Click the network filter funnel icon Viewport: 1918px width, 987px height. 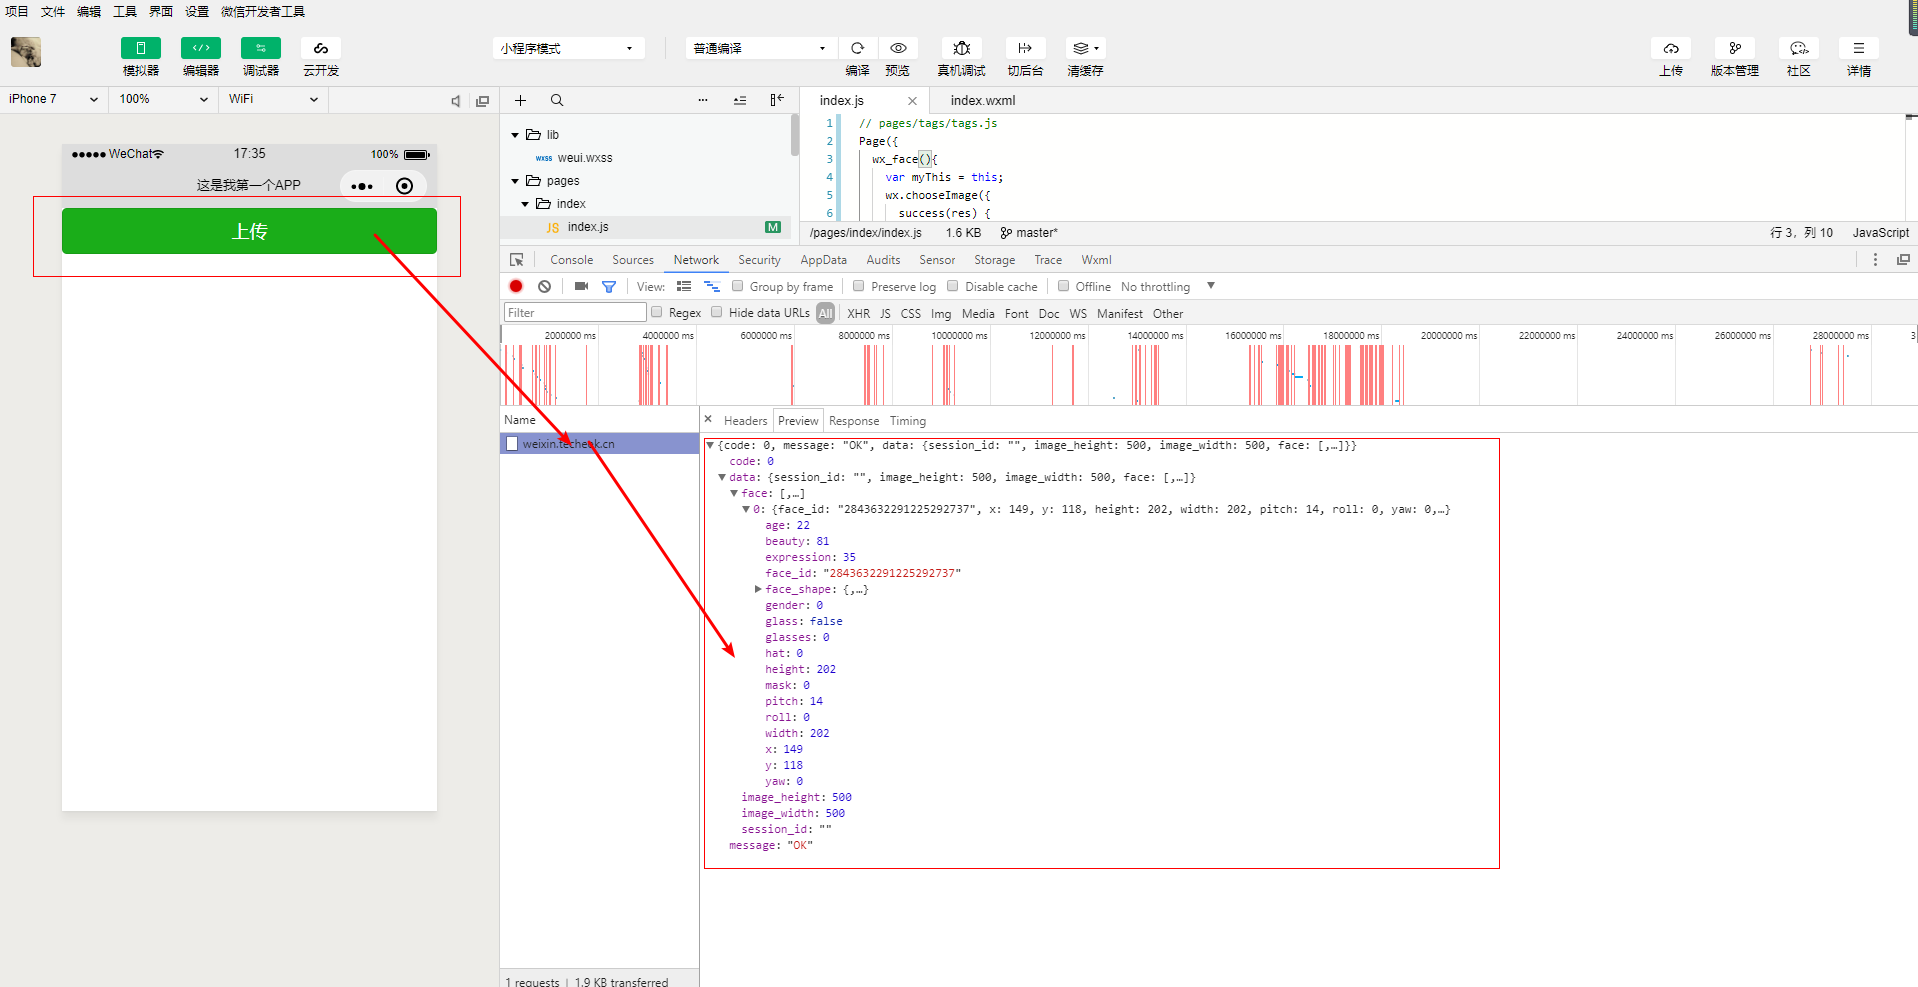pyautogui.click(x=608, y=286)
